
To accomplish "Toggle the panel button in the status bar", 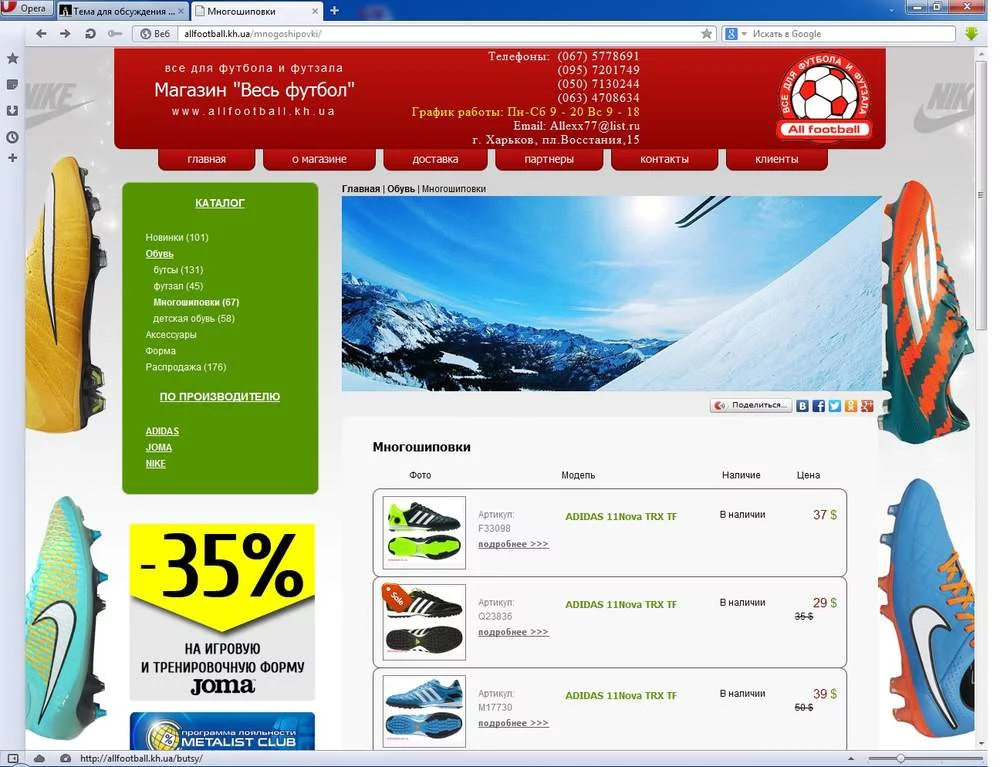I will coord(13,759).
